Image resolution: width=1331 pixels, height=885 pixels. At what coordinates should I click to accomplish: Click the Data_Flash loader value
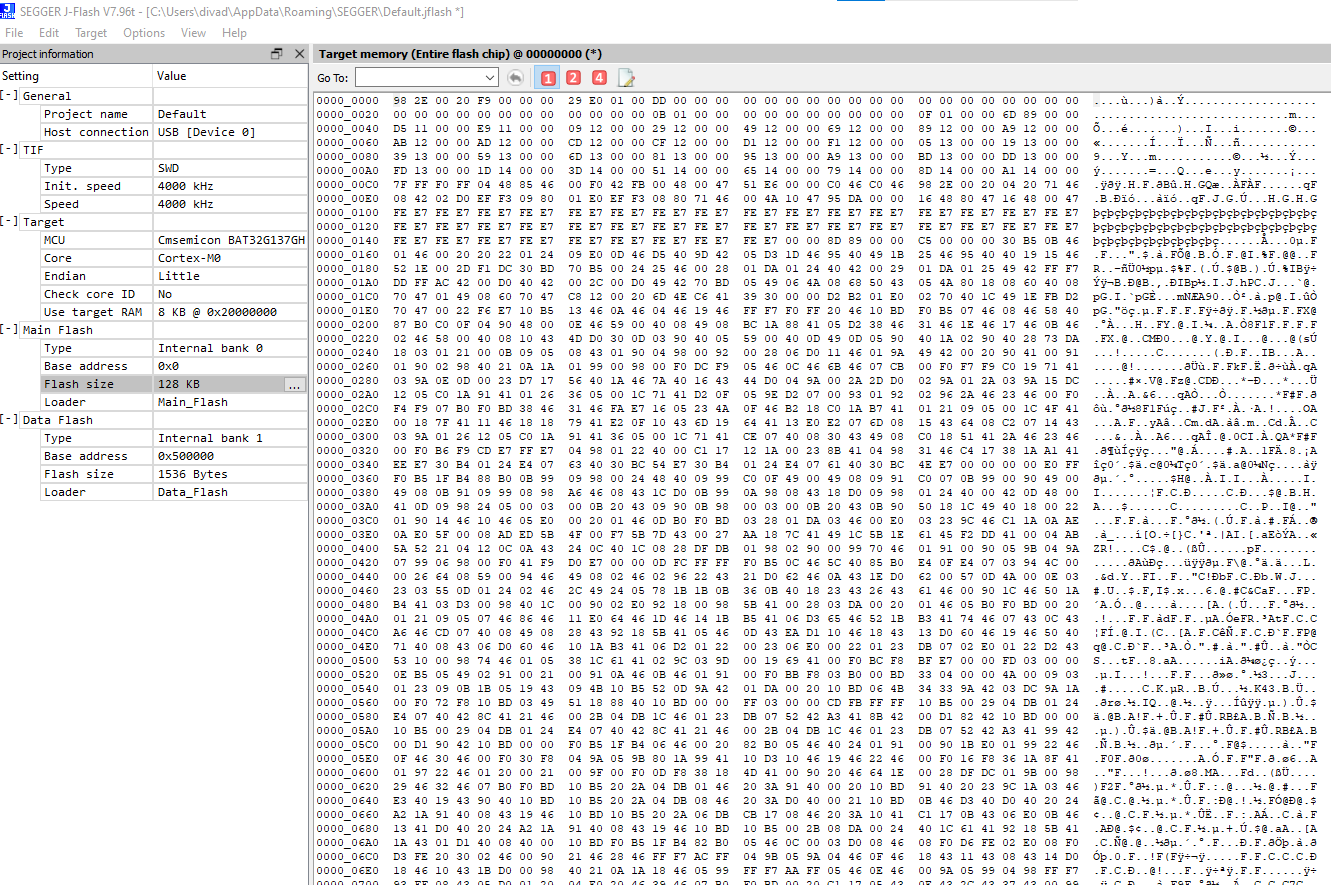coord(192,492)
